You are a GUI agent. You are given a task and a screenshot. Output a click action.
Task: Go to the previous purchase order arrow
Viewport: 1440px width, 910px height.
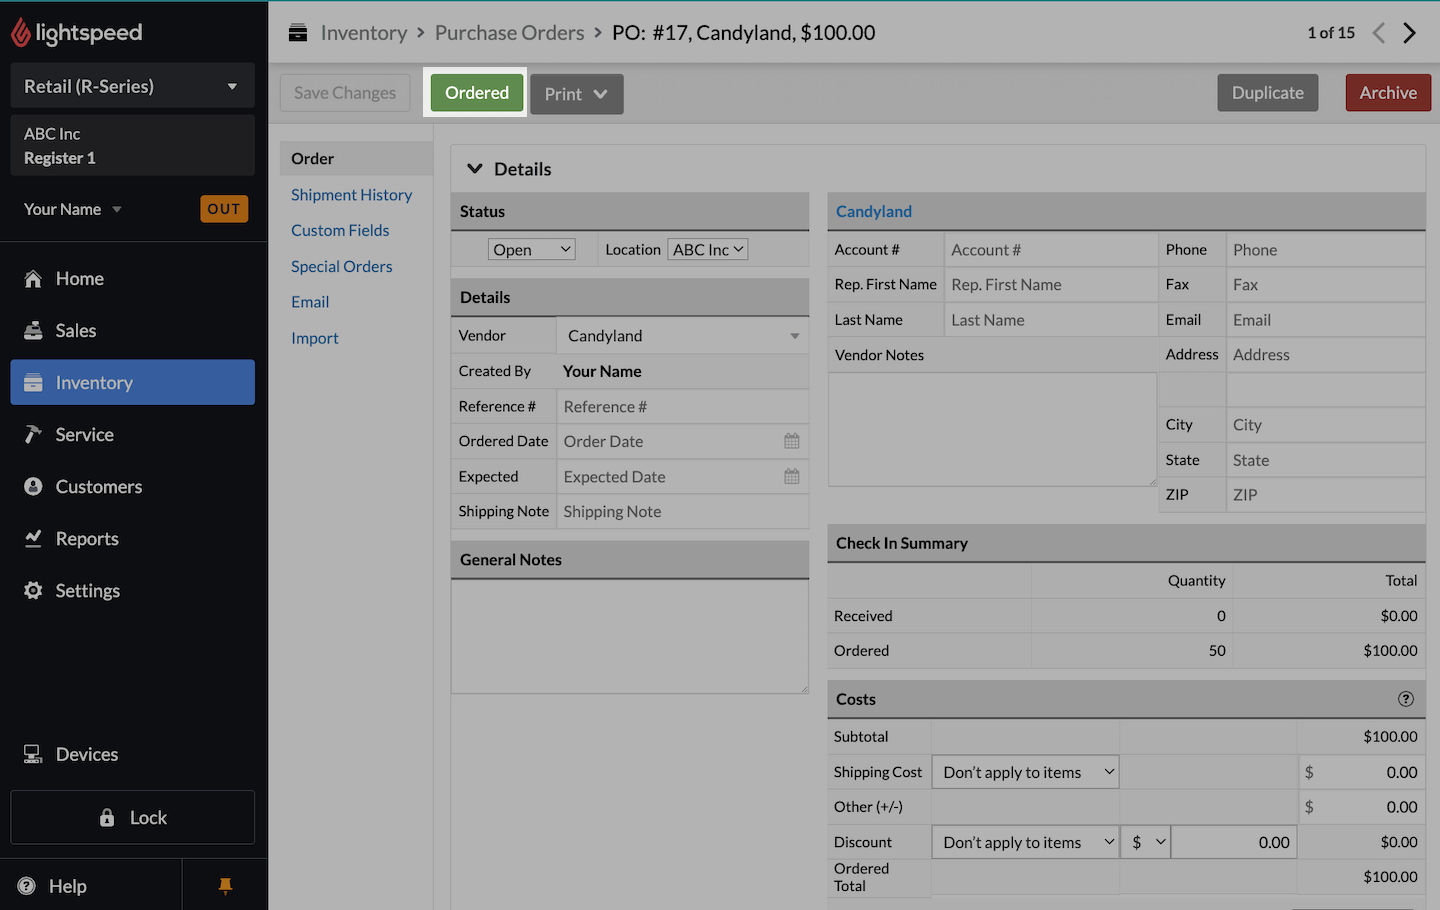coord(1379,33)
